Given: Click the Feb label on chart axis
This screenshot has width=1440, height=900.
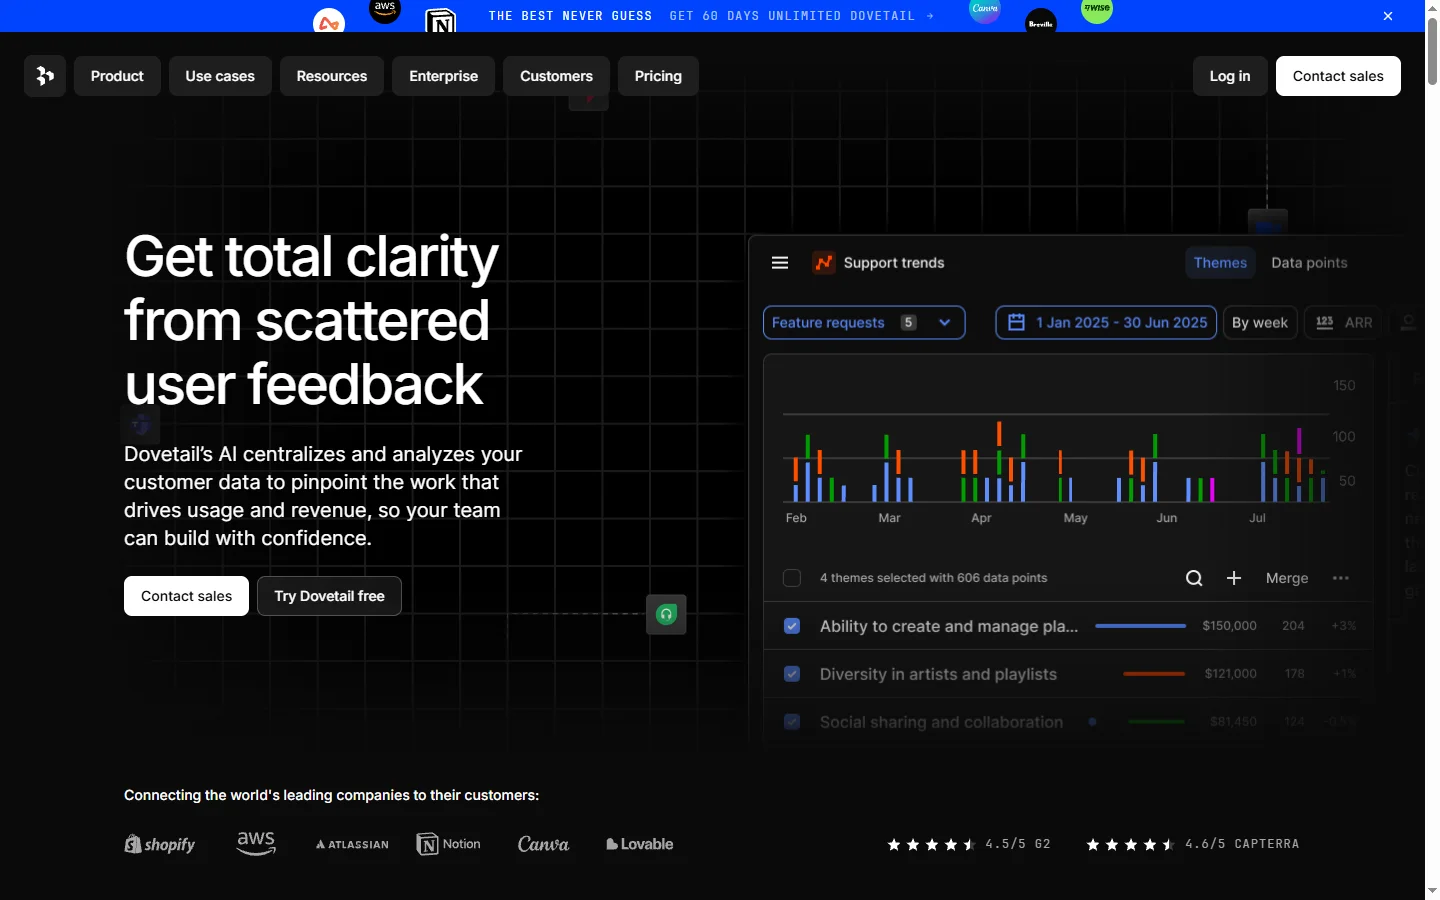Looking at the screenshot, I should click(x=796, y=518).
